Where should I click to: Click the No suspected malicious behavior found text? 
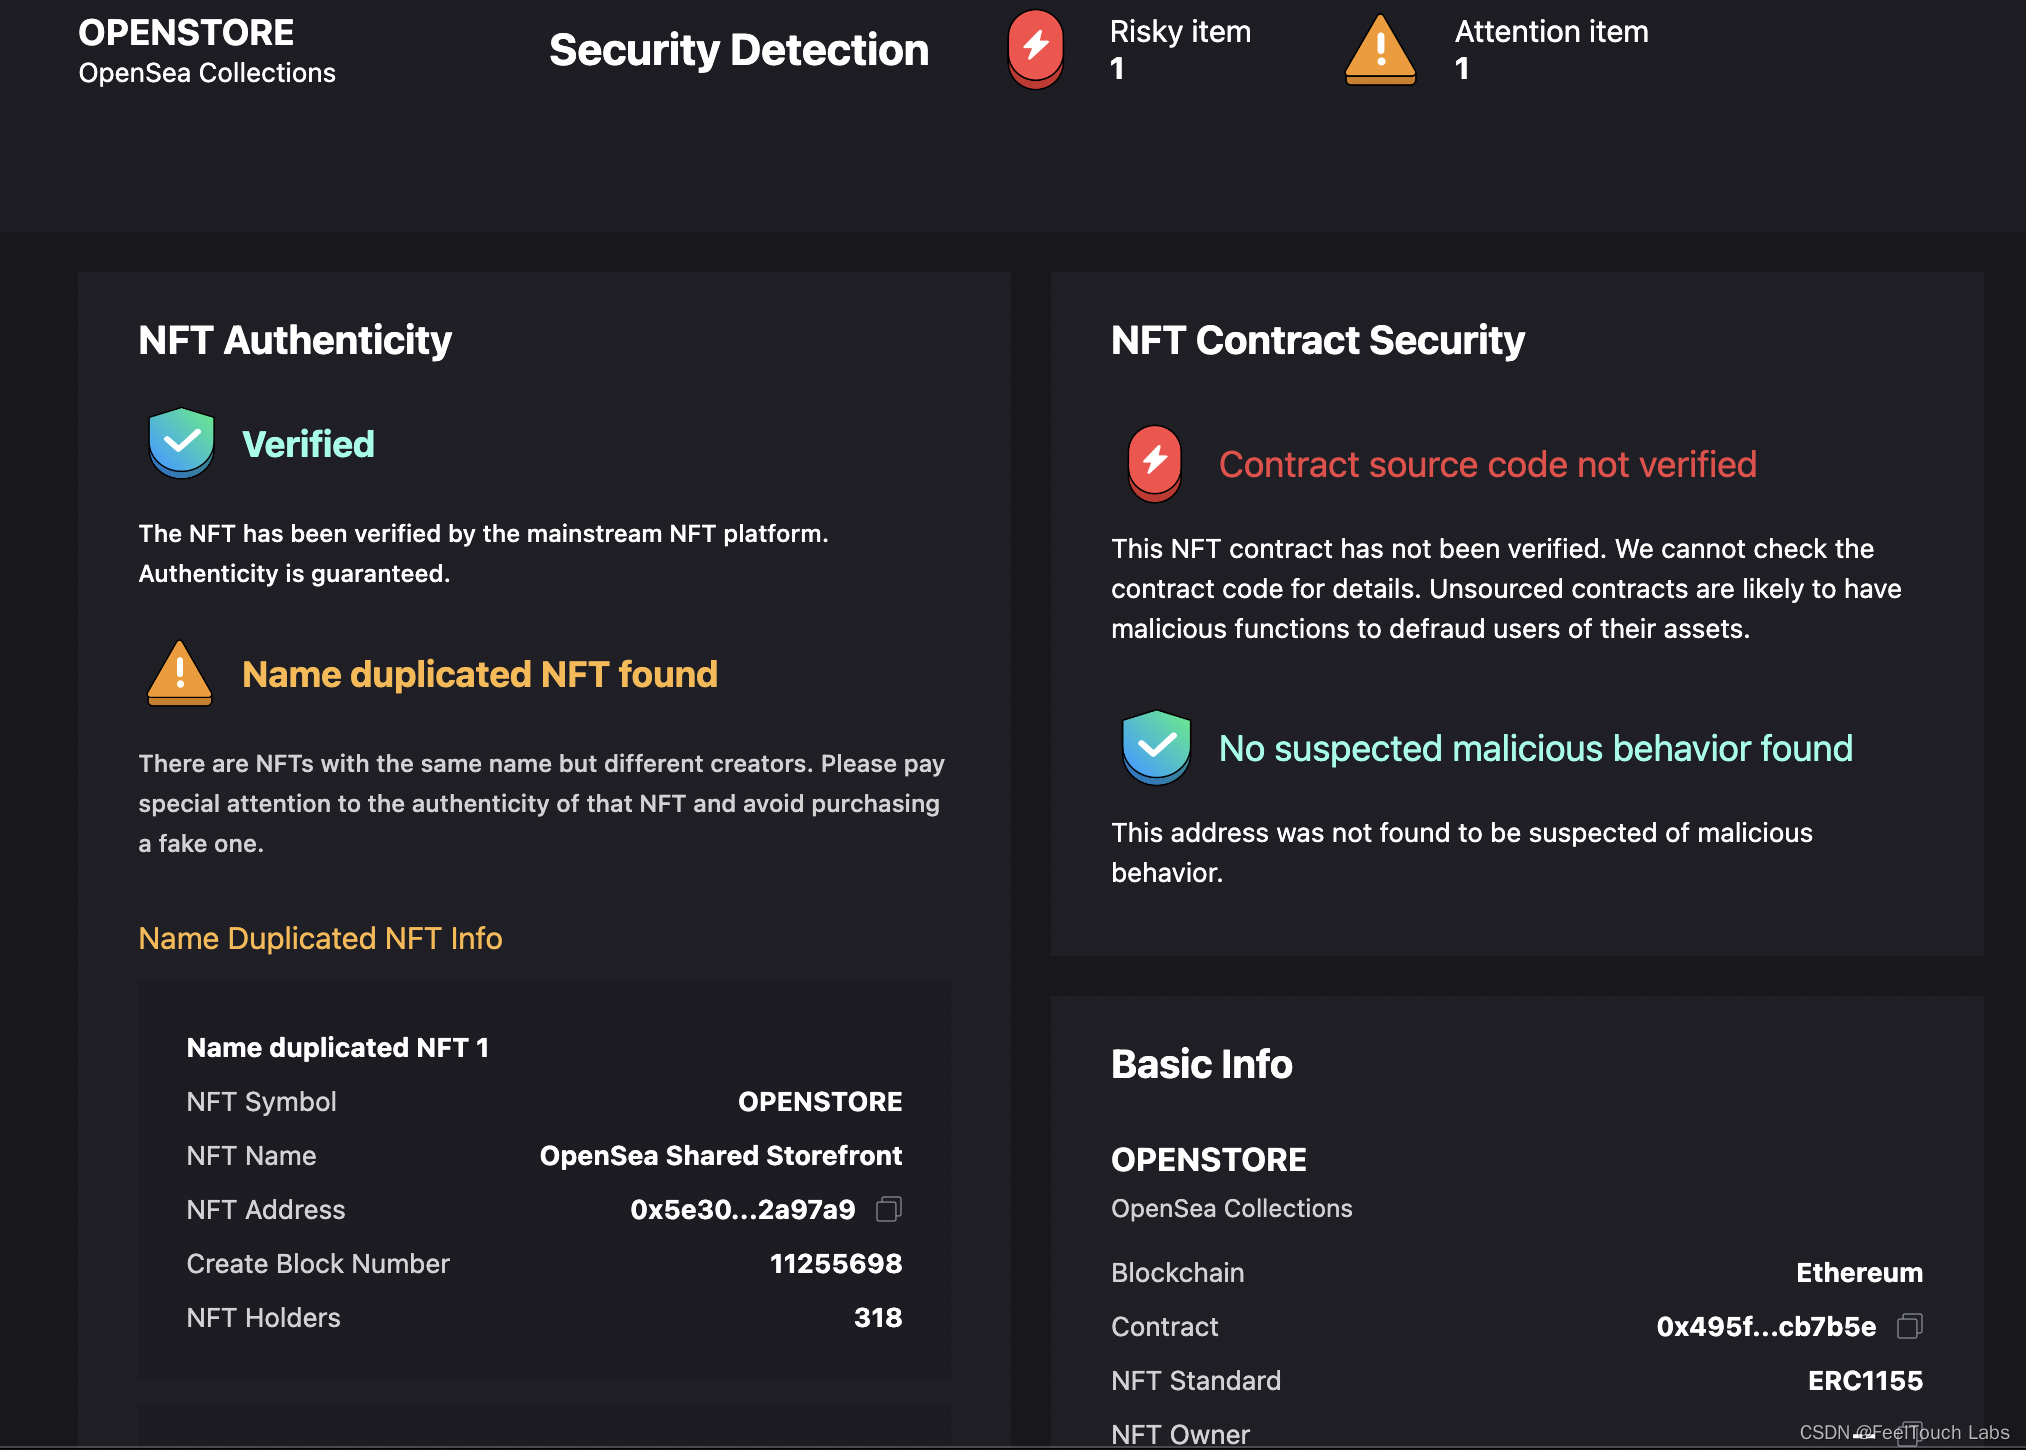[x=1535, y=748]
